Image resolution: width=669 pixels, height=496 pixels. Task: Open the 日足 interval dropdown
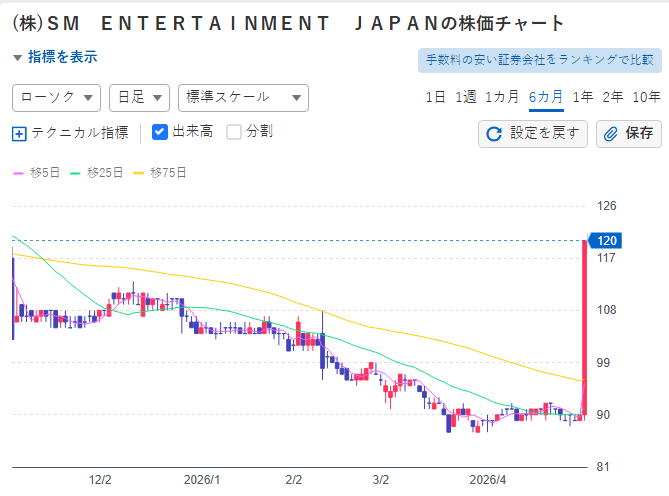pyautogui.click(x=140, y=98)
